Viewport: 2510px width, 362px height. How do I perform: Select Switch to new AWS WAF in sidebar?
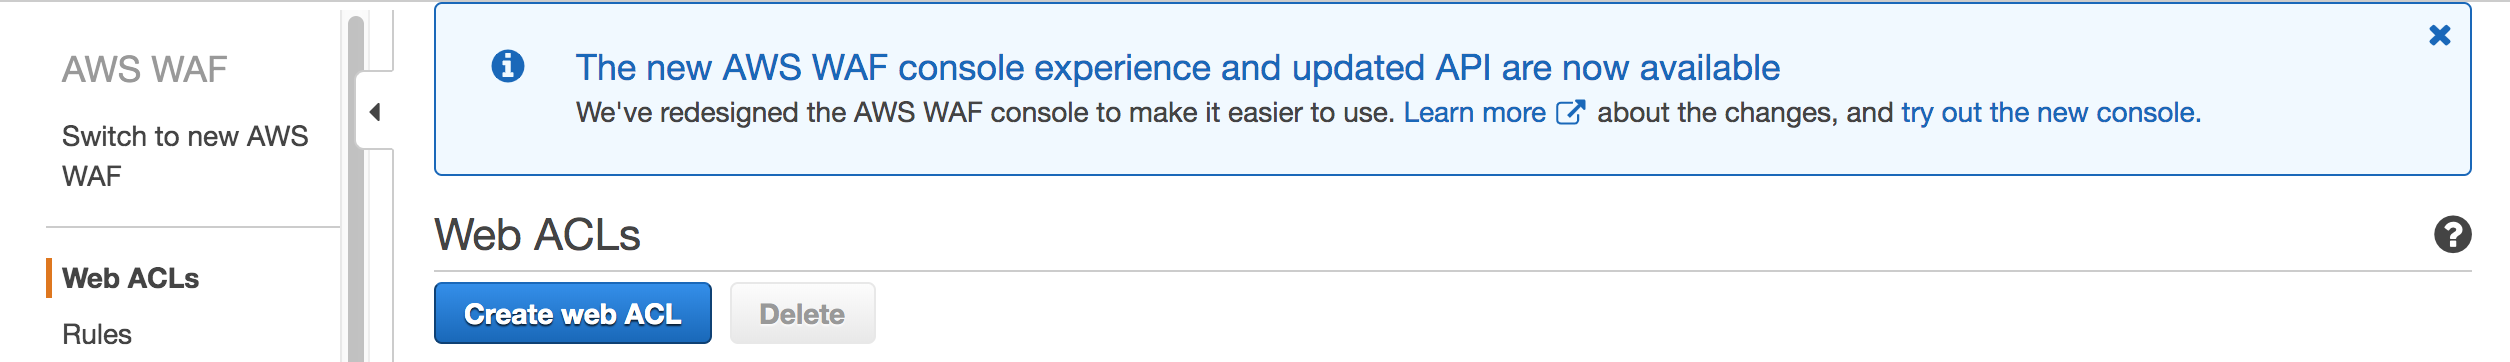[x=185, y=156]
